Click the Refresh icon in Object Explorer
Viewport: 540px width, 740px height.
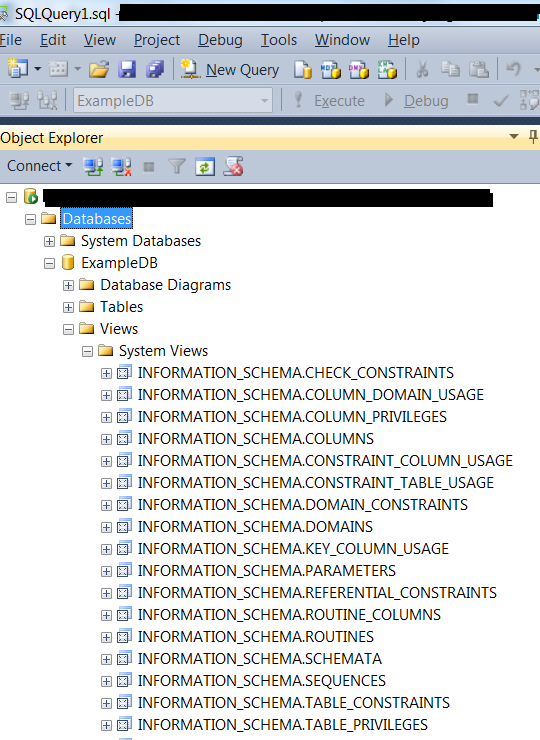205,167
